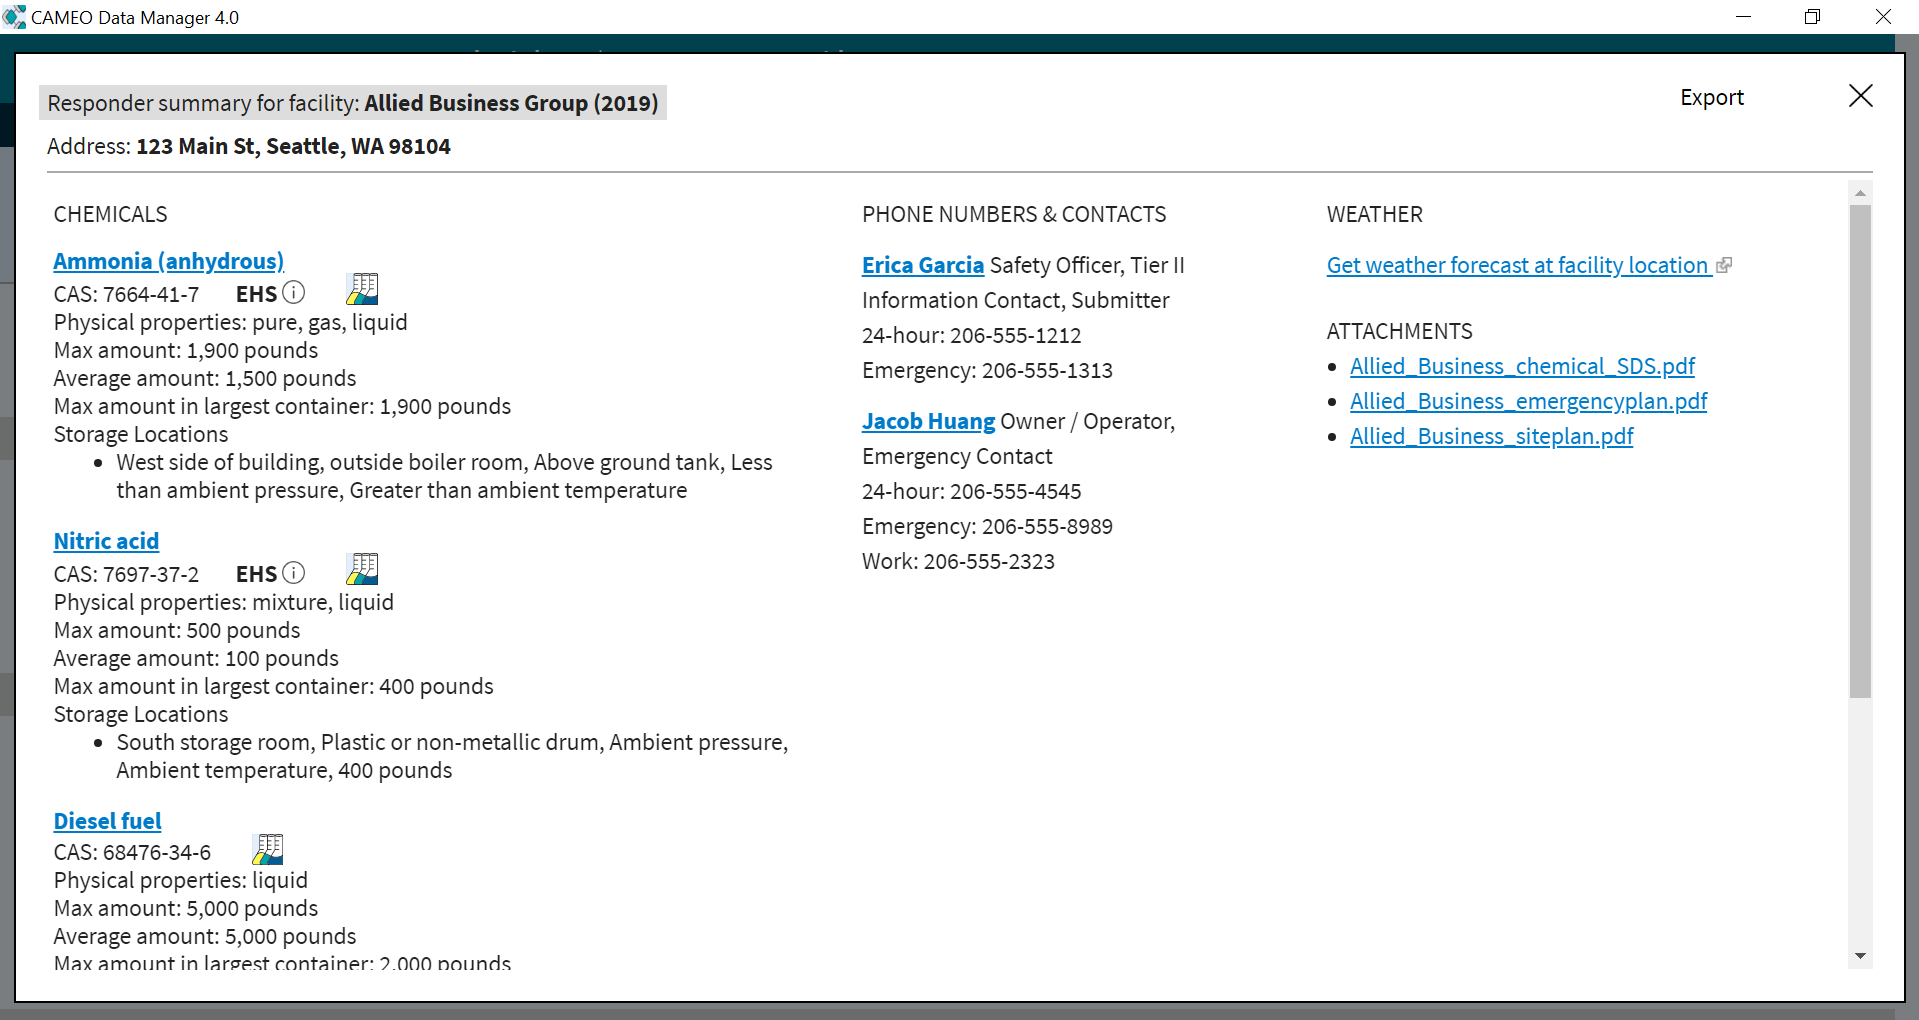Click the Nitric acid CAS: 7697-37-2 text
Image resolution: width=1919 pixels, height=1020 pixels.
tap(126, 574)
